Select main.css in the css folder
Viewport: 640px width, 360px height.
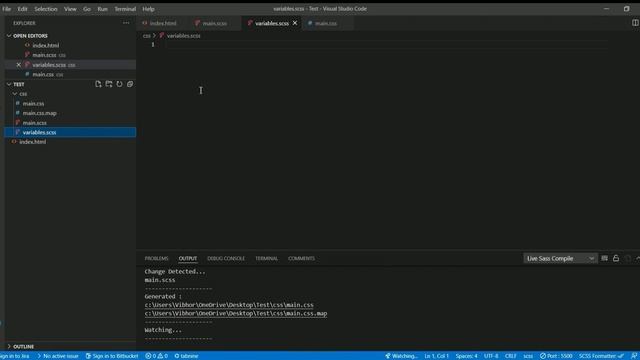point(70,104)
